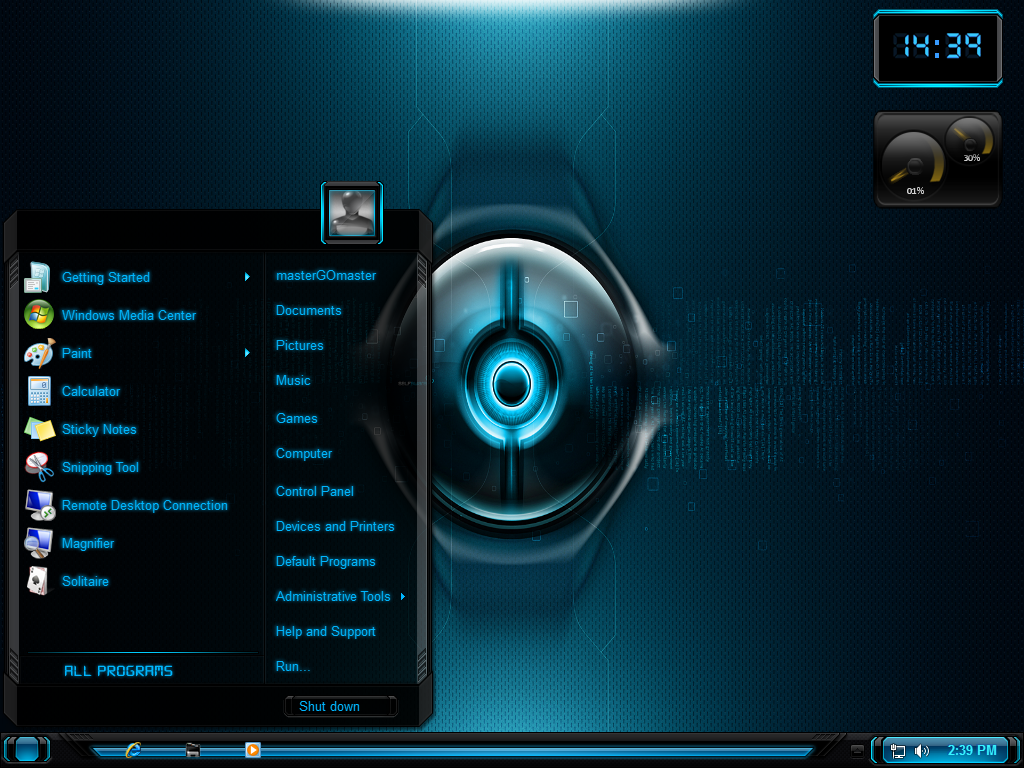
Task: Click the Shut down button
Action: 341,706
